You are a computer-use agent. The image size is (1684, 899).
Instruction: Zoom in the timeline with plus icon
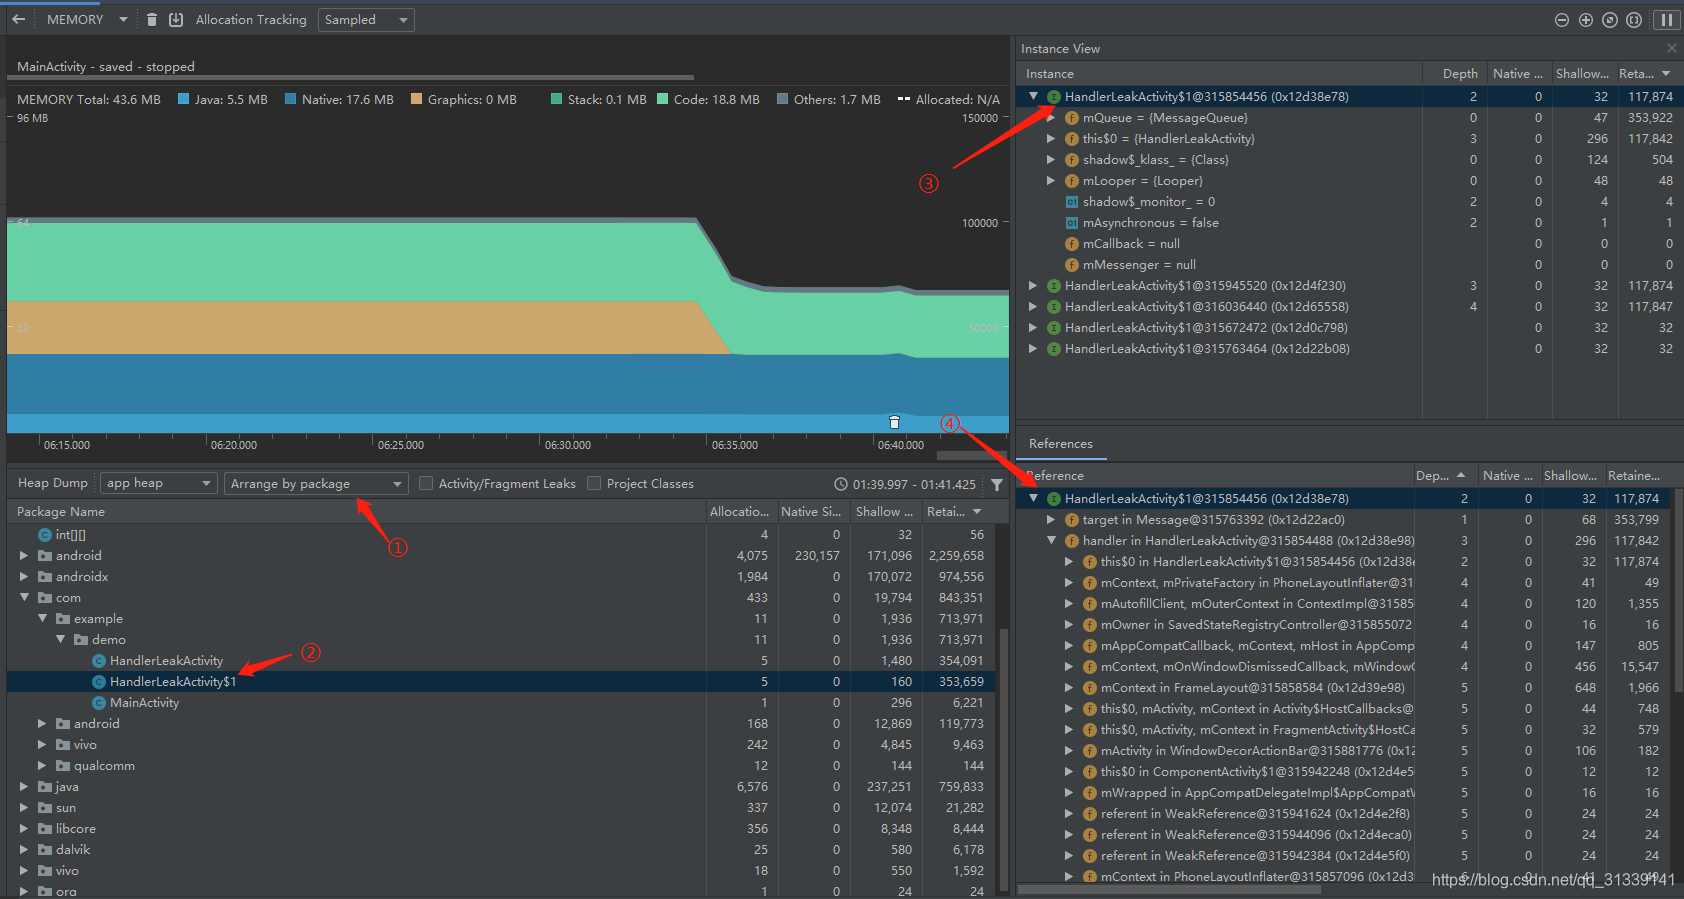pos(1586,20)
